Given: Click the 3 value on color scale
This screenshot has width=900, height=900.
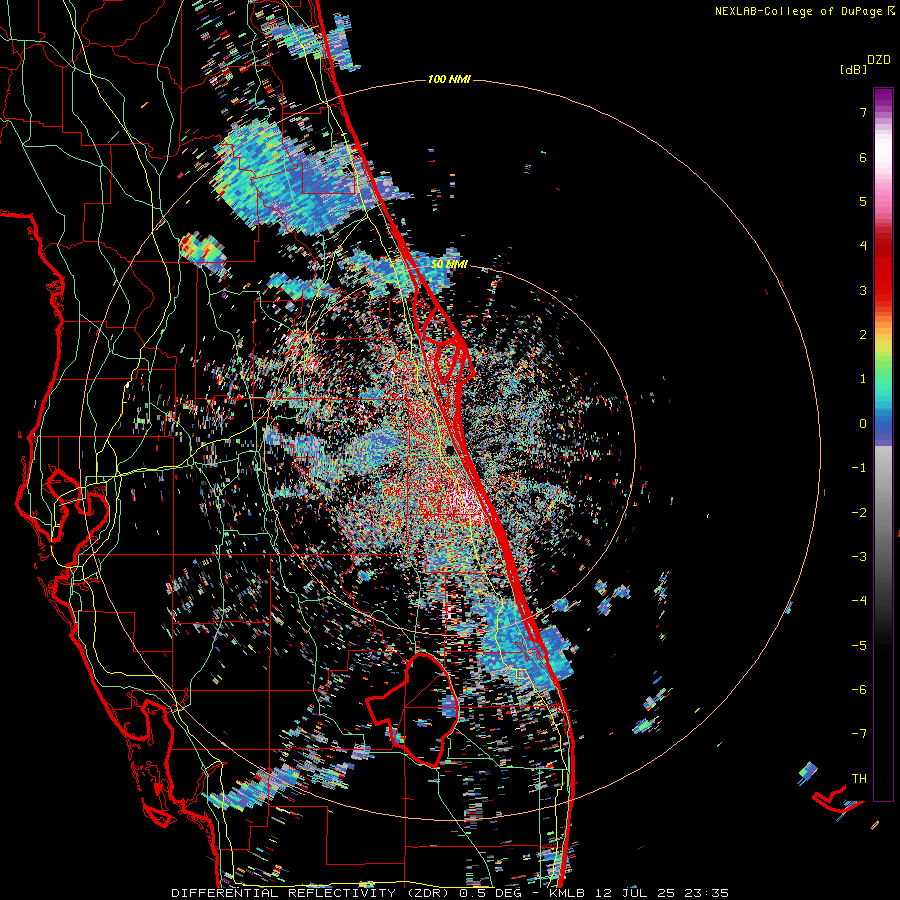Looking at the screenshot, I should (x=863, y=290).
